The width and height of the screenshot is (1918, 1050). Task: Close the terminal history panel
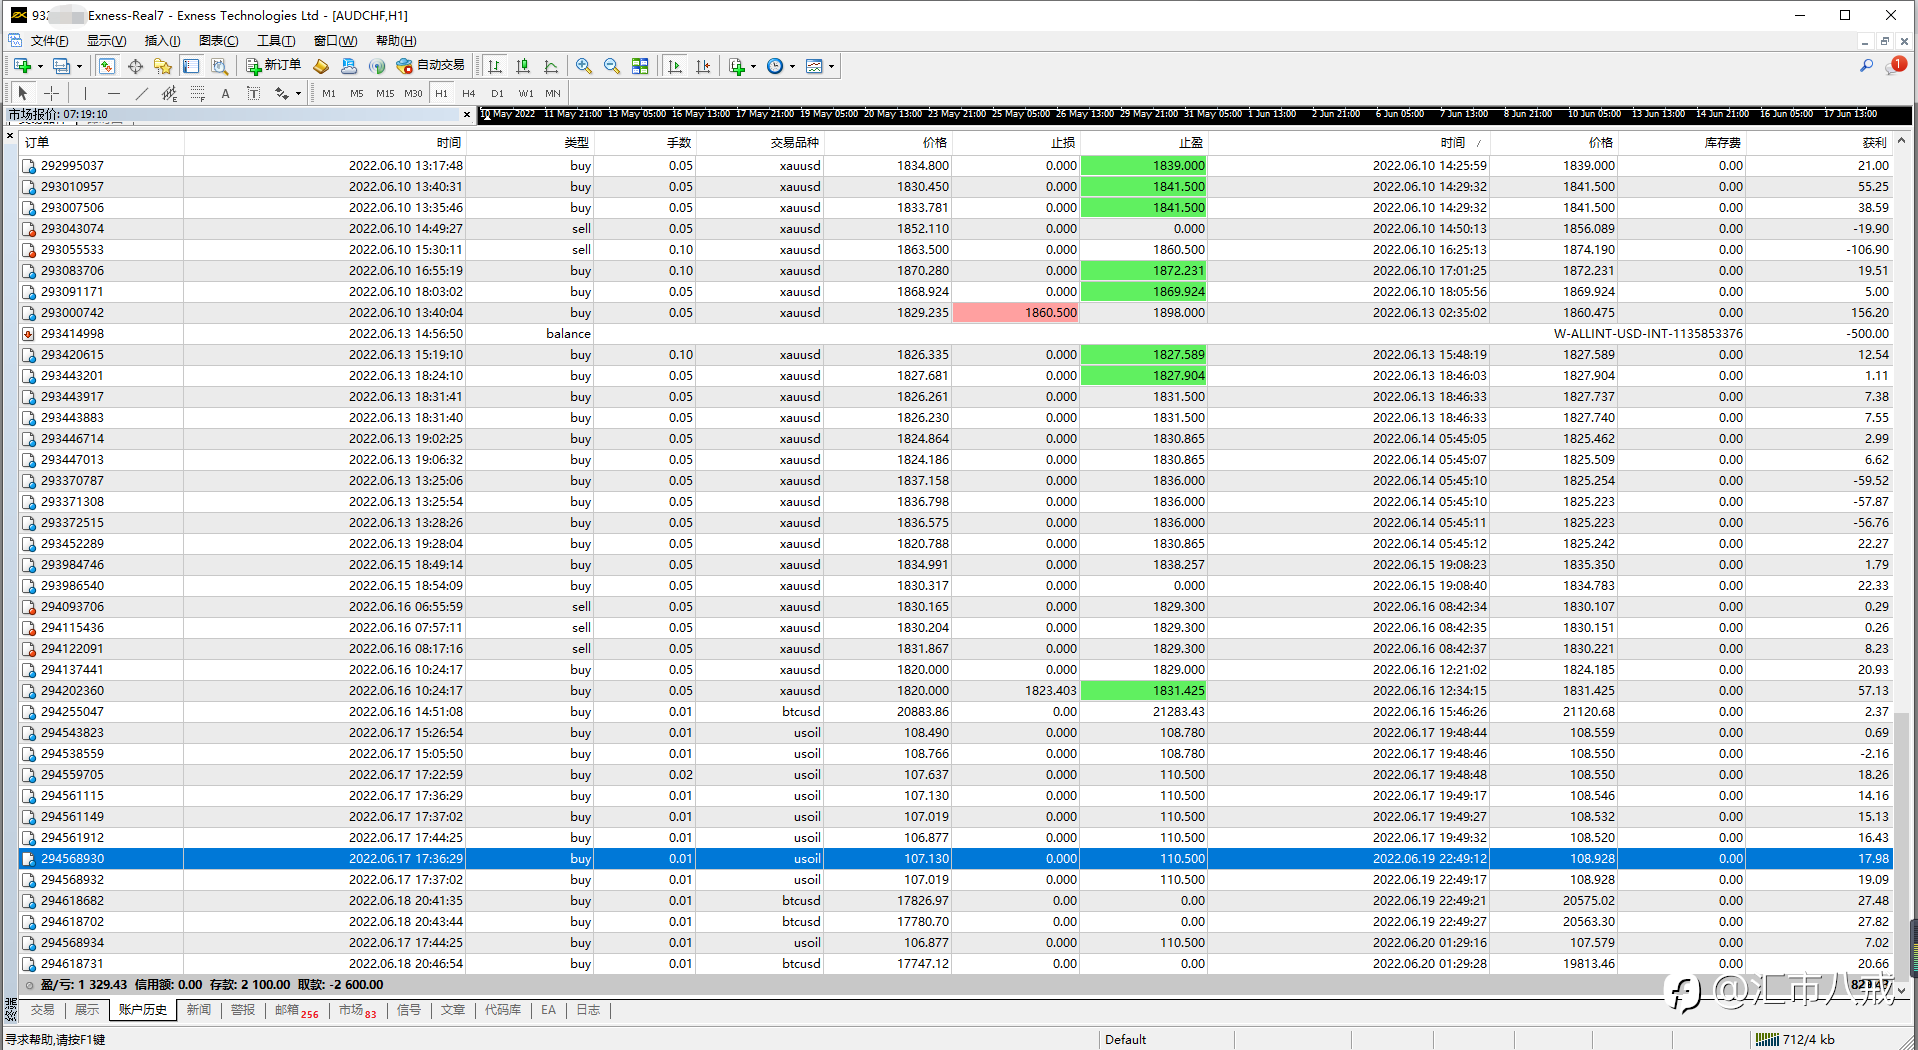pyautogui.click(x=9, y=135)
